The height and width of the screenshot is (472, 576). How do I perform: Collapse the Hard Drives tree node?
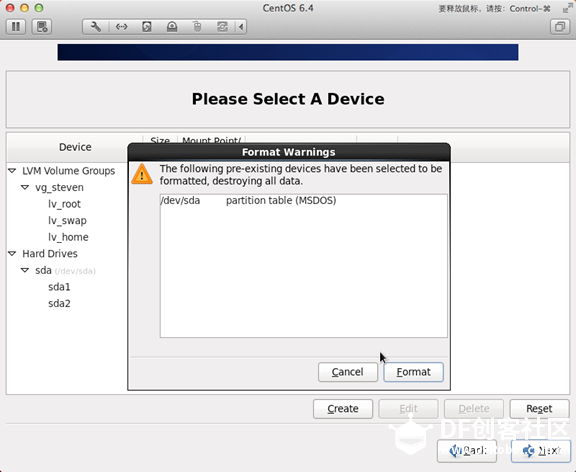click(12, 253)
